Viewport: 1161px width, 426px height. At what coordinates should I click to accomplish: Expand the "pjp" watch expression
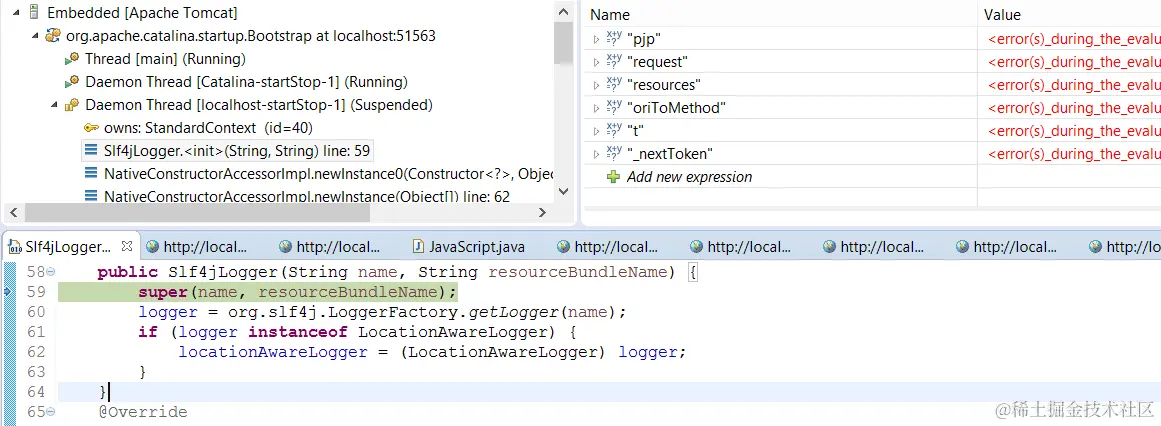point(596,39)
